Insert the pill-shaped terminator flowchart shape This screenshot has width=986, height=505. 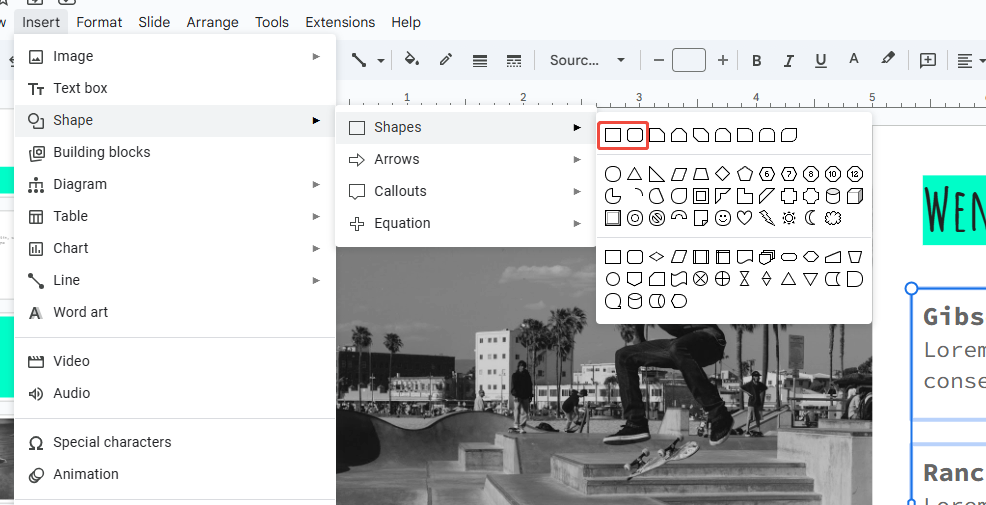click(x=789, y=257)
